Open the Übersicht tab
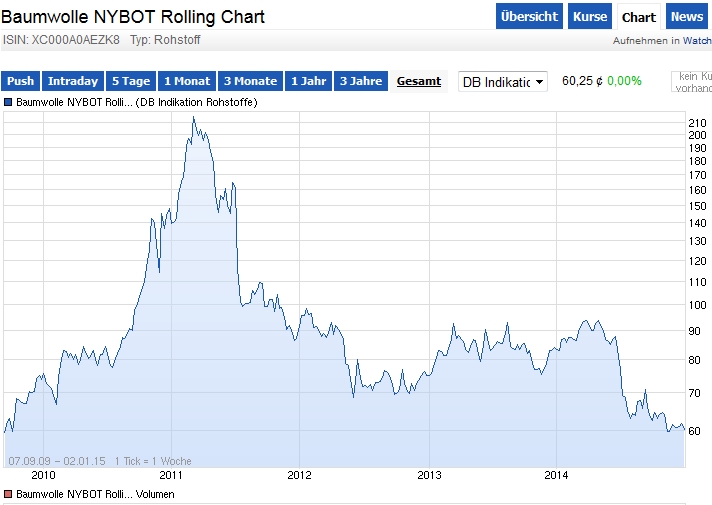Viewport: 712px width, 505px height. click(529, 16)
